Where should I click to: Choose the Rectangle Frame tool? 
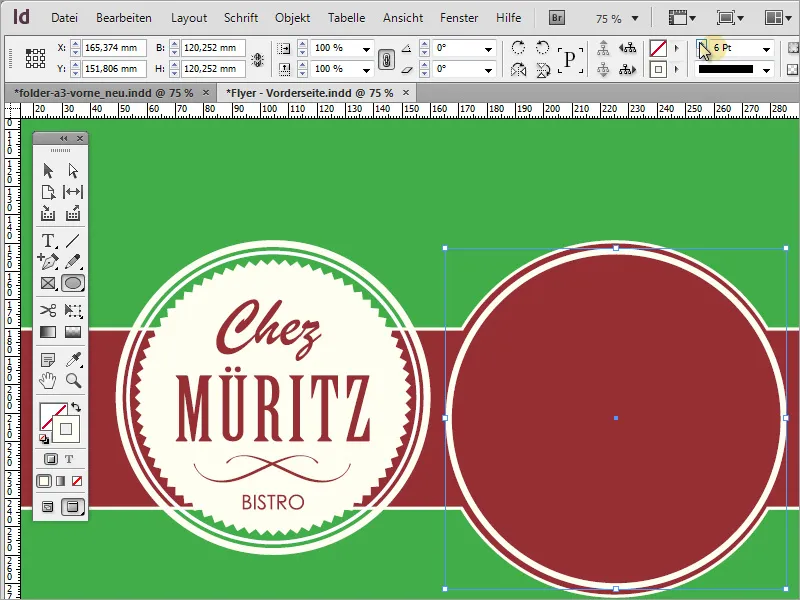48,283
